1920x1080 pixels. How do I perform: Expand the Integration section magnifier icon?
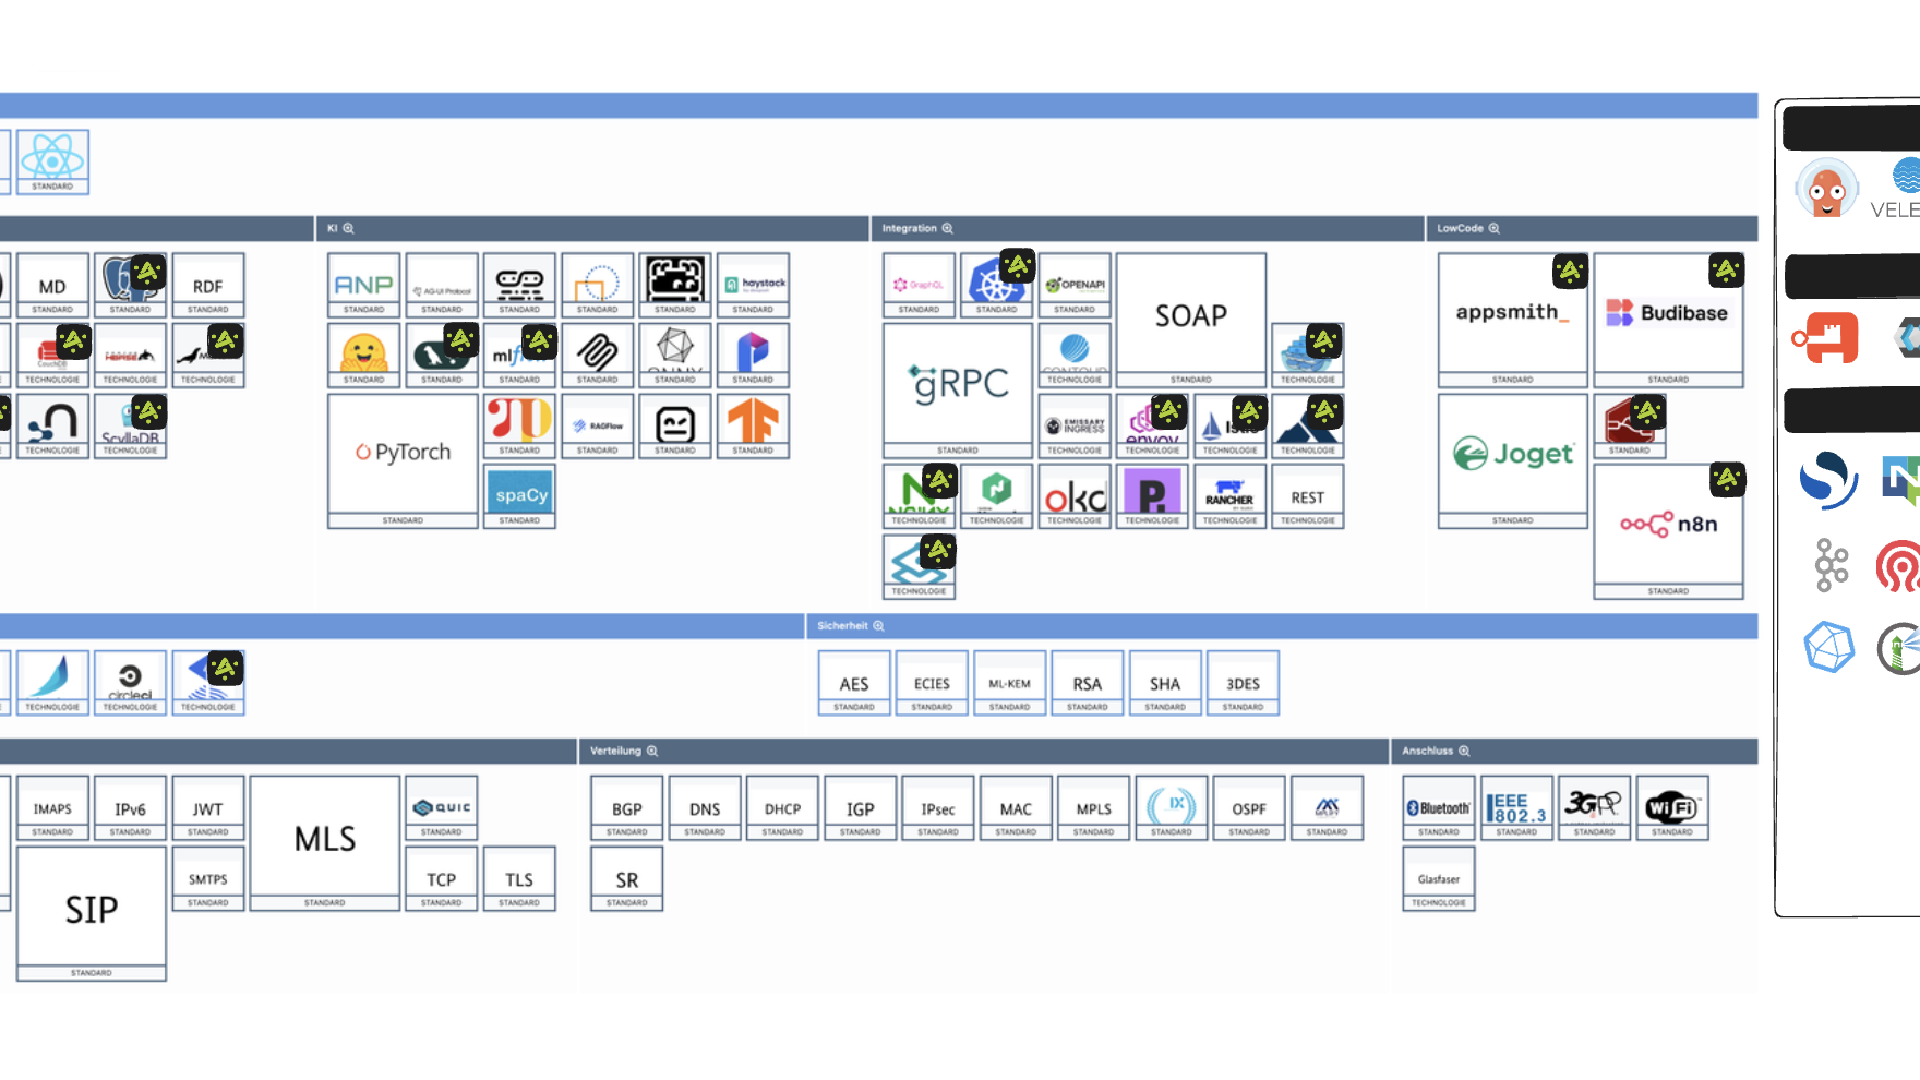pyautogui.click(x=947, y=229)
